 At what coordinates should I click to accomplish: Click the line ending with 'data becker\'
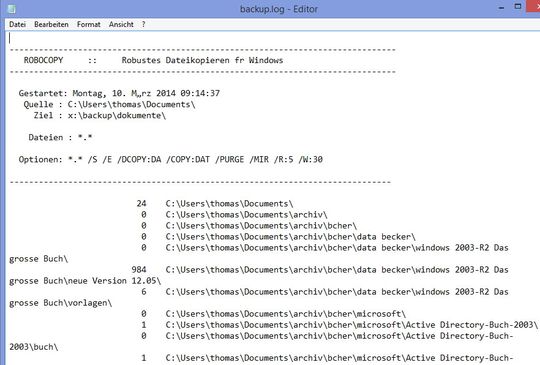click(x=291, y=237)
